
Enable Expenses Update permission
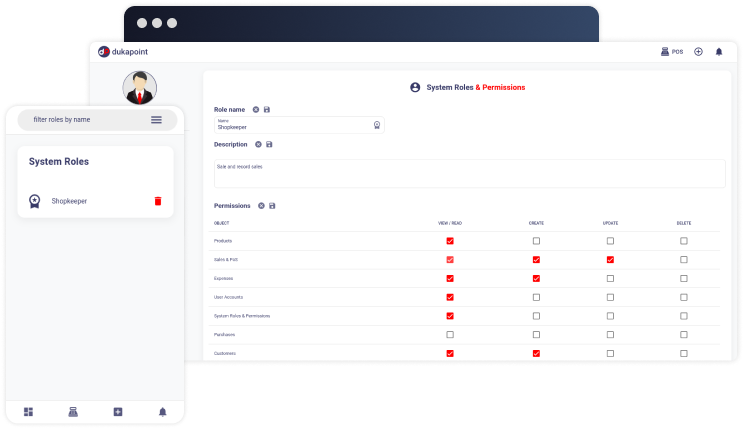coord(610,279)
